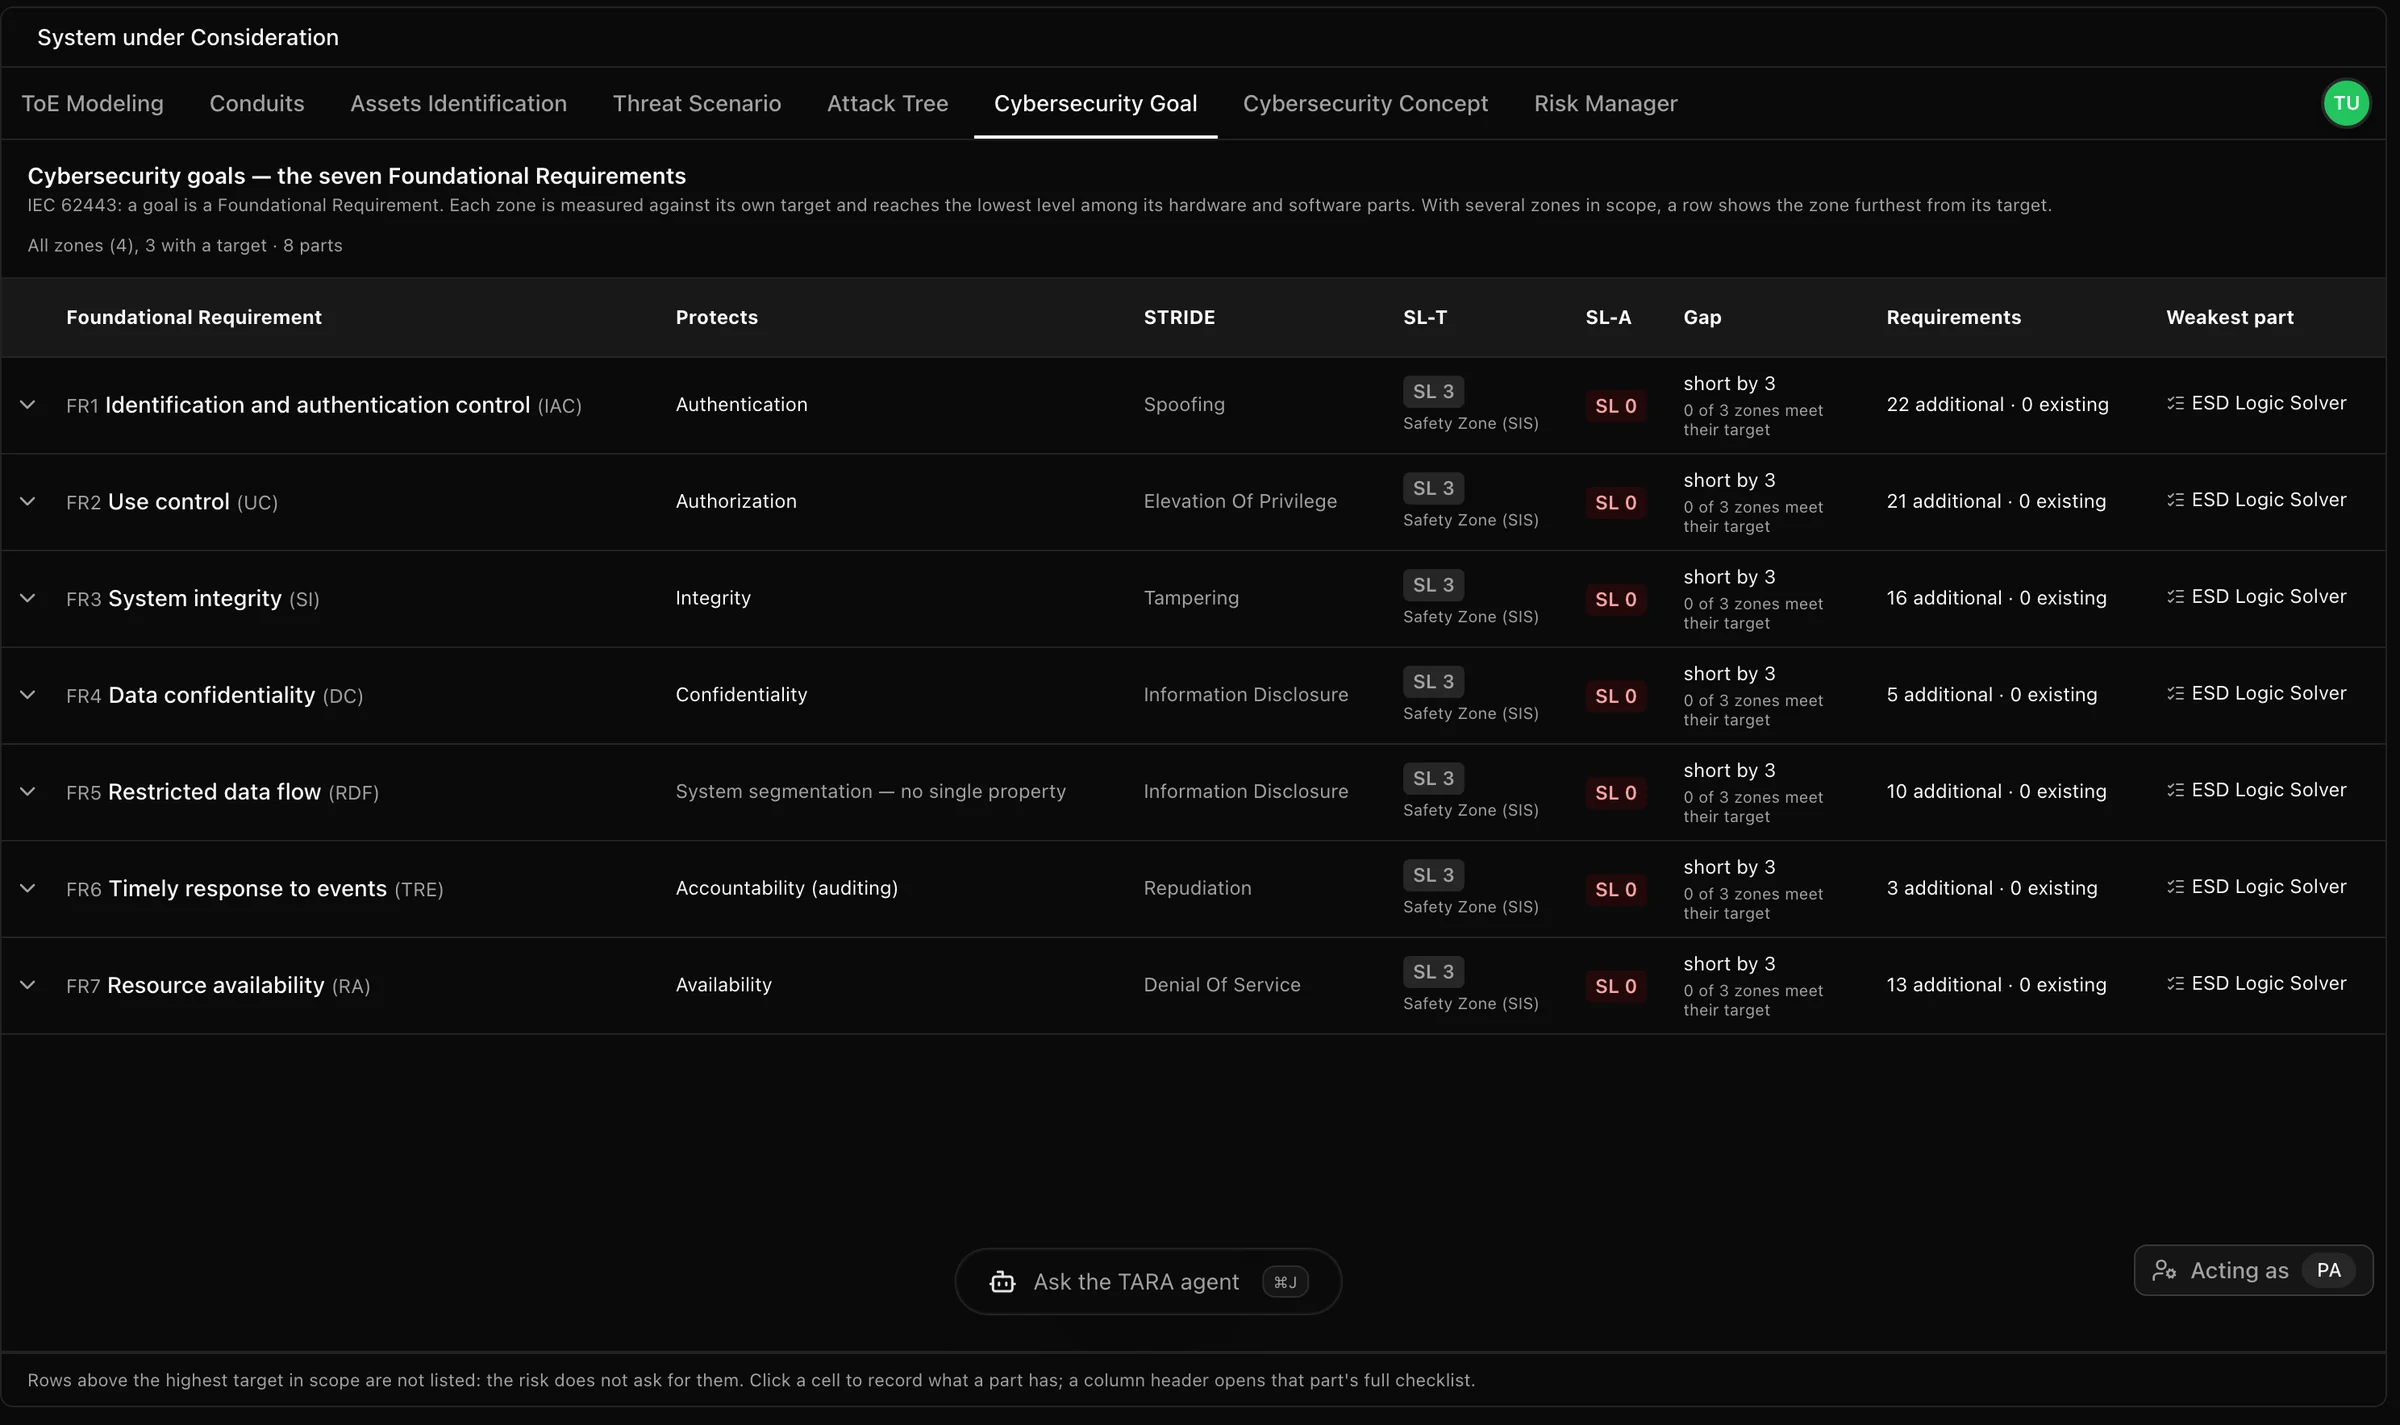Viewport: 2400px width, 1425px height.
Task: Click the robot icon in Ask the TARA agent
Action: (1002, 1282)
